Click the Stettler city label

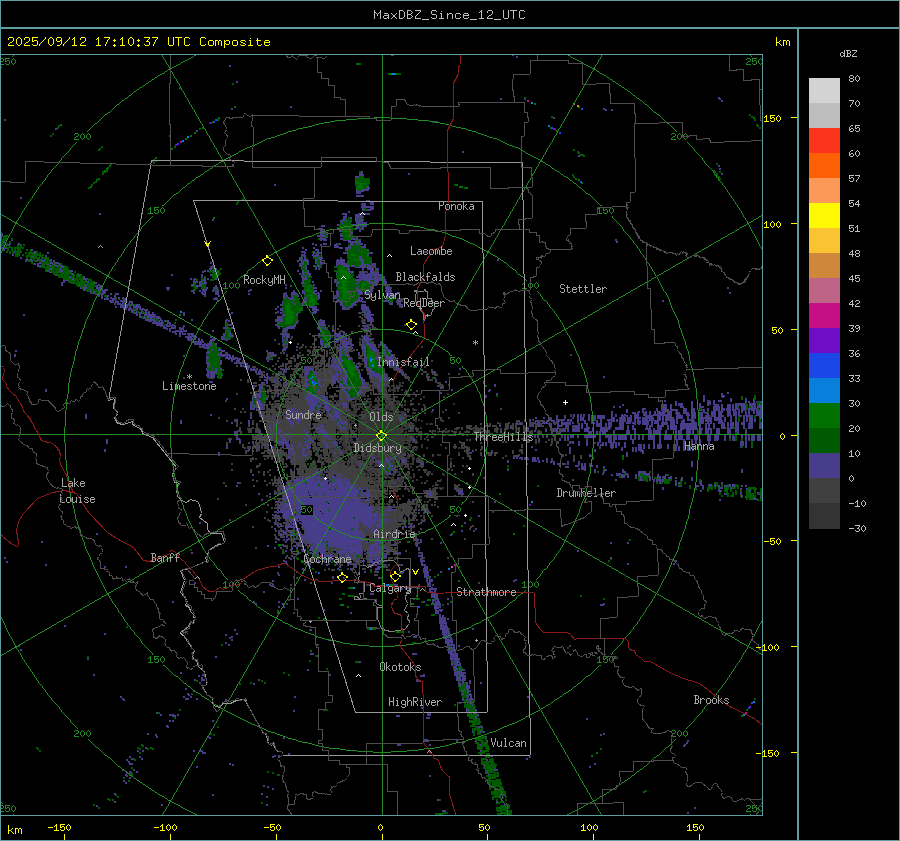583,289
